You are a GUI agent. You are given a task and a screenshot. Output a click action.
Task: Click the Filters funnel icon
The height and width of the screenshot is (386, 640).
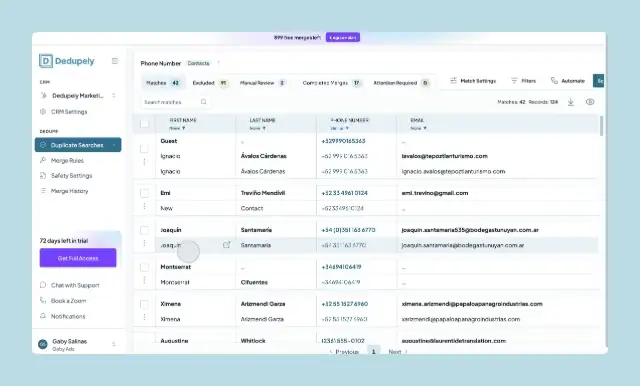[x=514, y=80]
